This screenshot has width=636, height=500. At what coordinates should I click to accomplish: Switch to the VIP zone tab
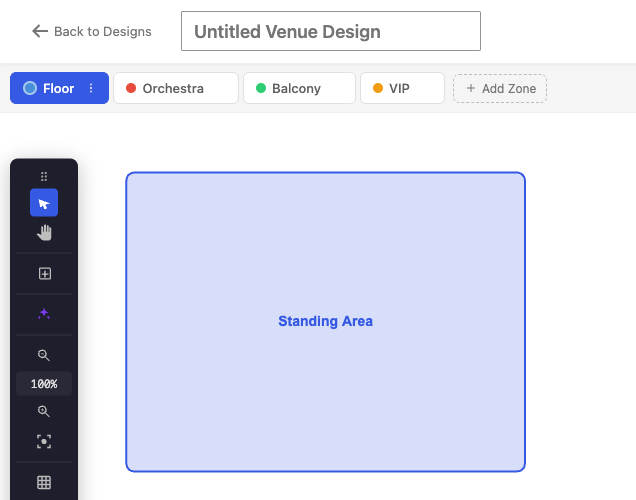[x=402, y=88]
